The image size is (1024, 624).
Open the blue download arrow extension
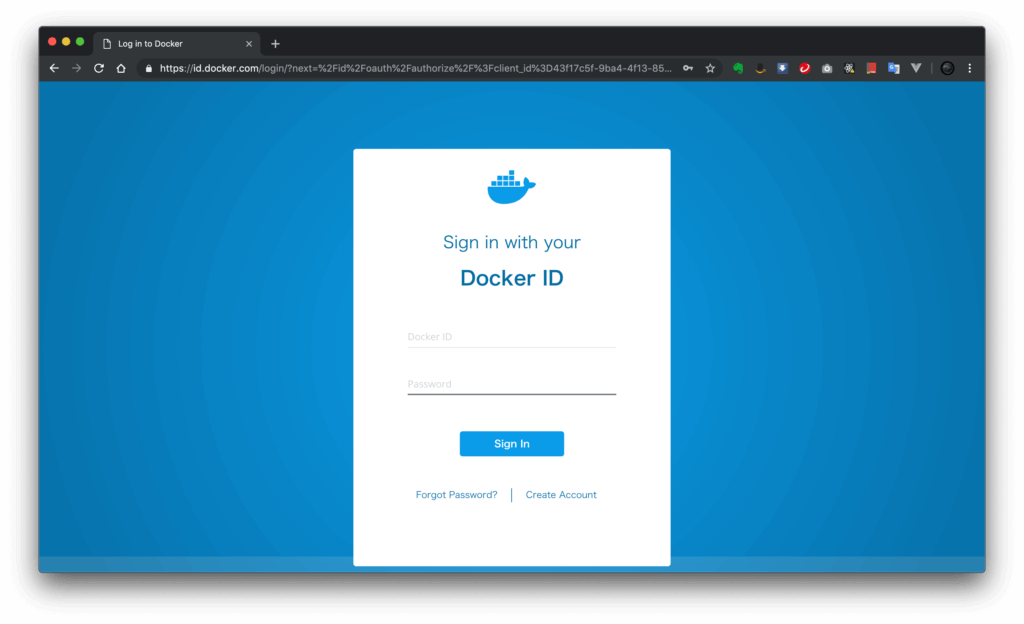782,68
